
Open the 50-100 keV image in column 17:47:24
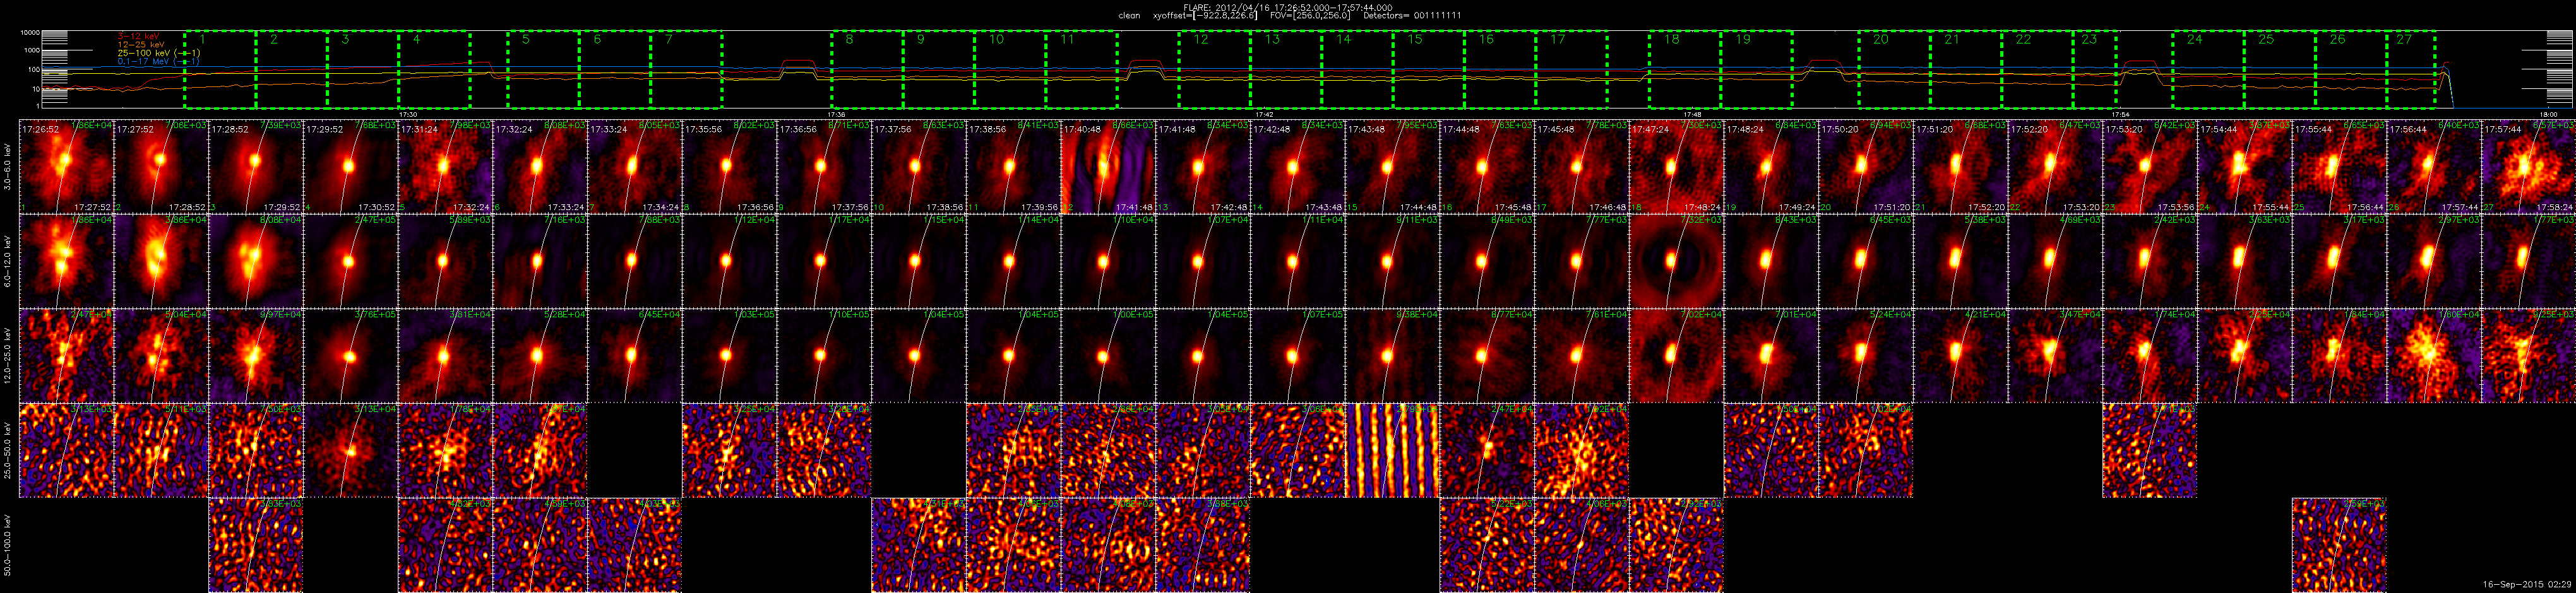tap(1676, 545)
